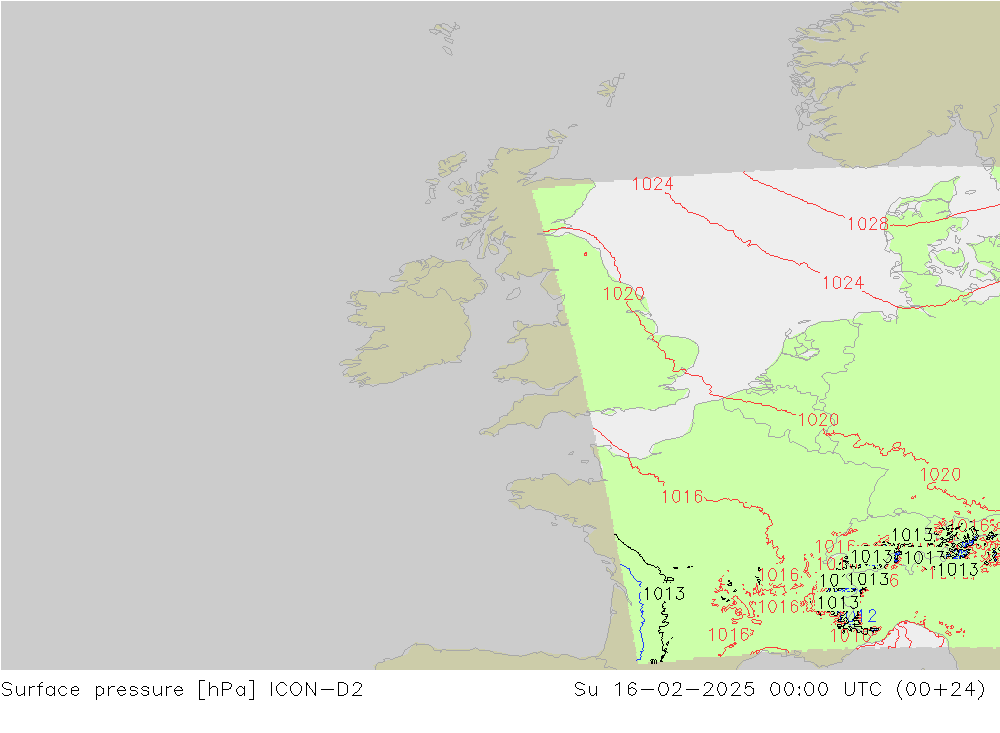Click the "00:00 UTC" time text
The height and width of the screenshot is (733, 1000).
tap(825, 690)
